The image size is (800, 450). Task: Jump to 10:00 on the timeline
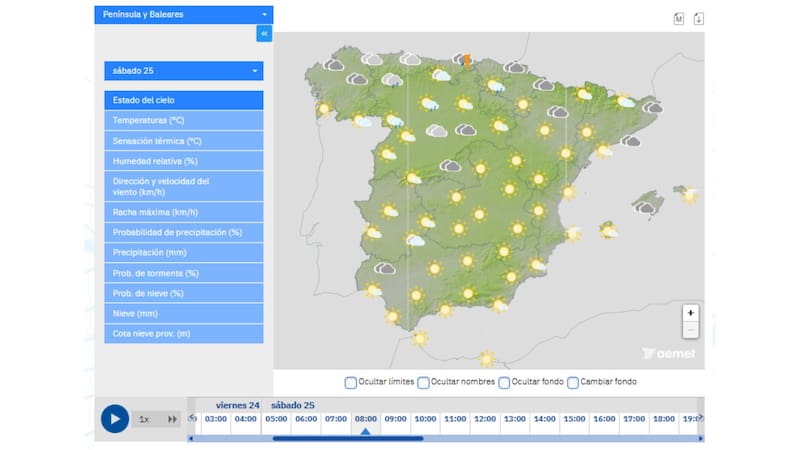click(425, 419)
